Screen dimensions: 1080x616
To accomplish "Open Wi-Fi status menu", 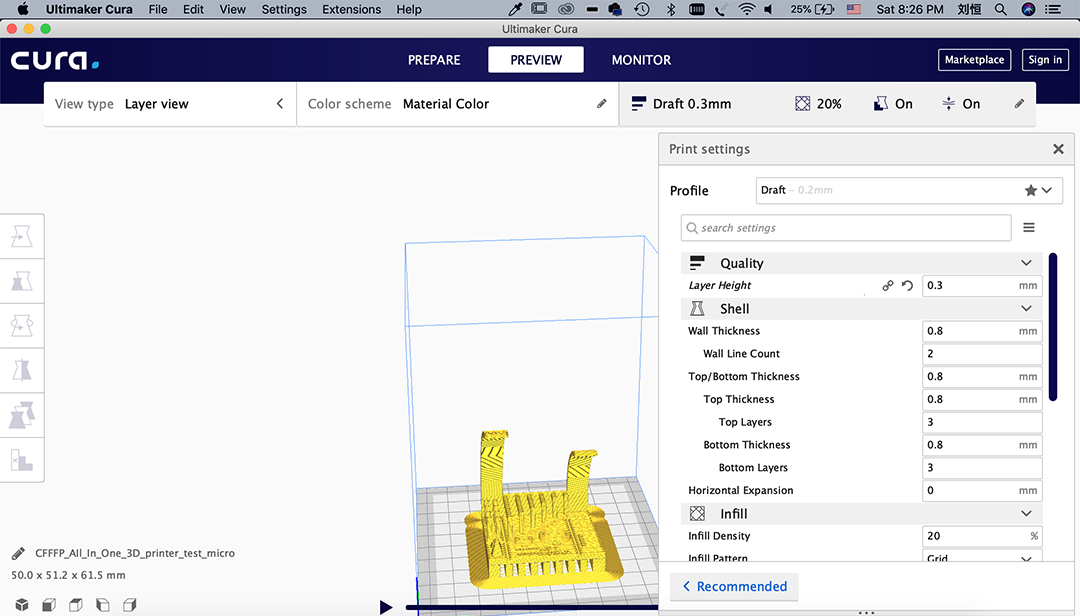I will [746, 9].
